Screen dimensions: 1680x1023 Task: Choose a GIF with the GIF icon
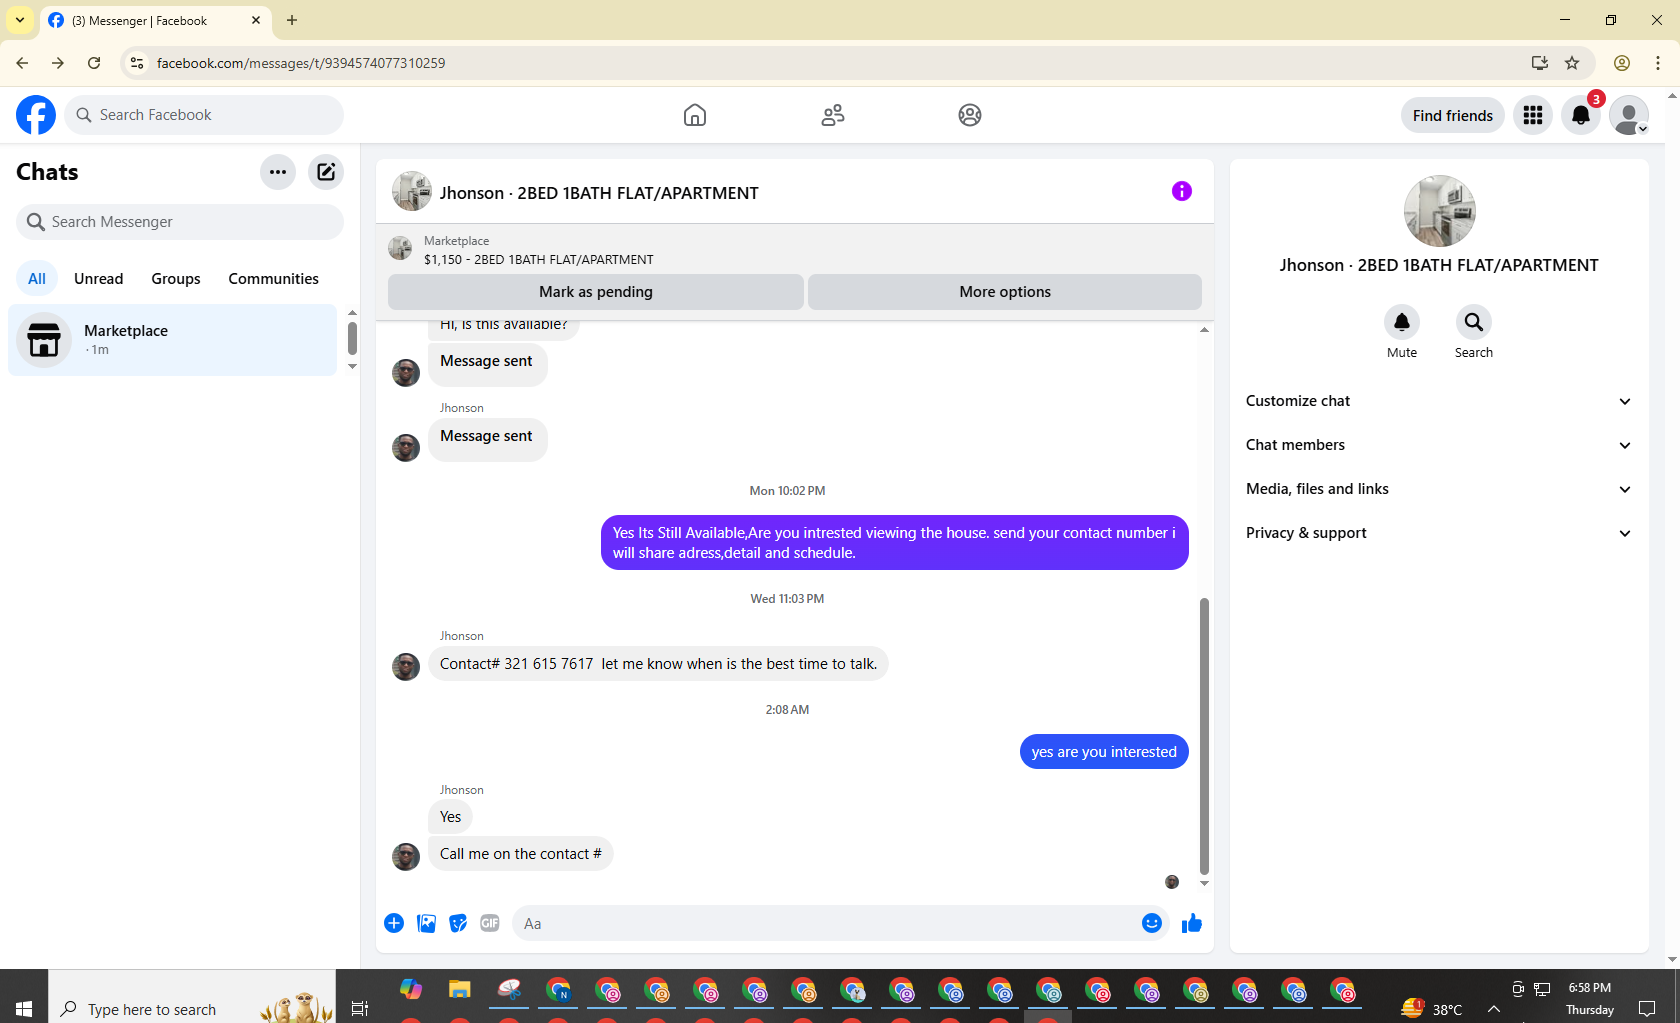(490, 923)
